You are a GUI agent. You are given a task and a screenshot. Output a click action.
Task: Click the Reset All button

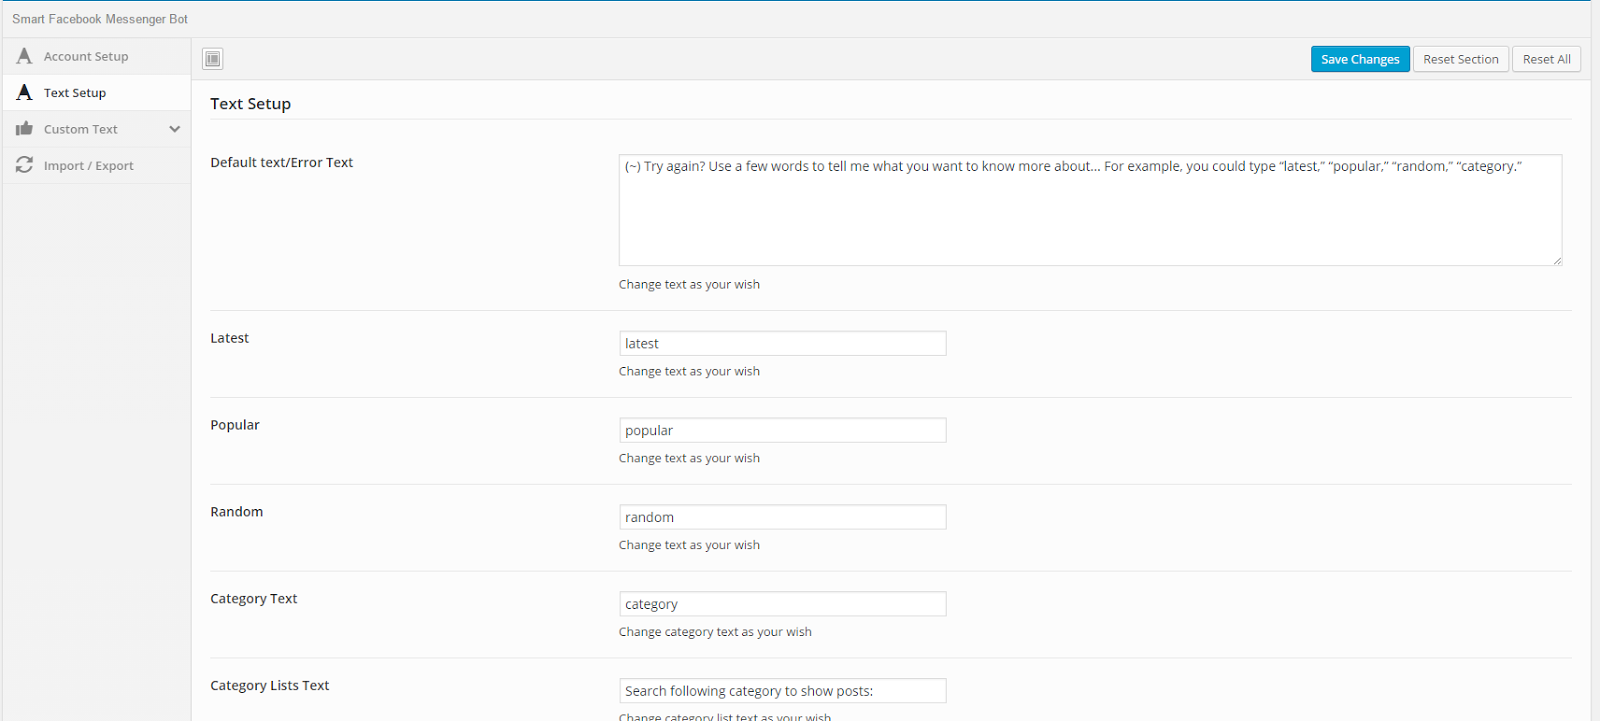pyautogui.click(x=1546, y=59)
